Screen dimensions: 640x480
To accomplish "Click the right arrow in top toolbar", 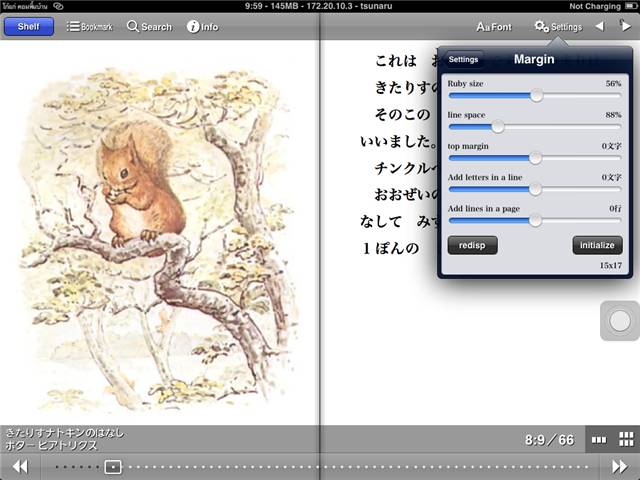I will click(625, 26).
